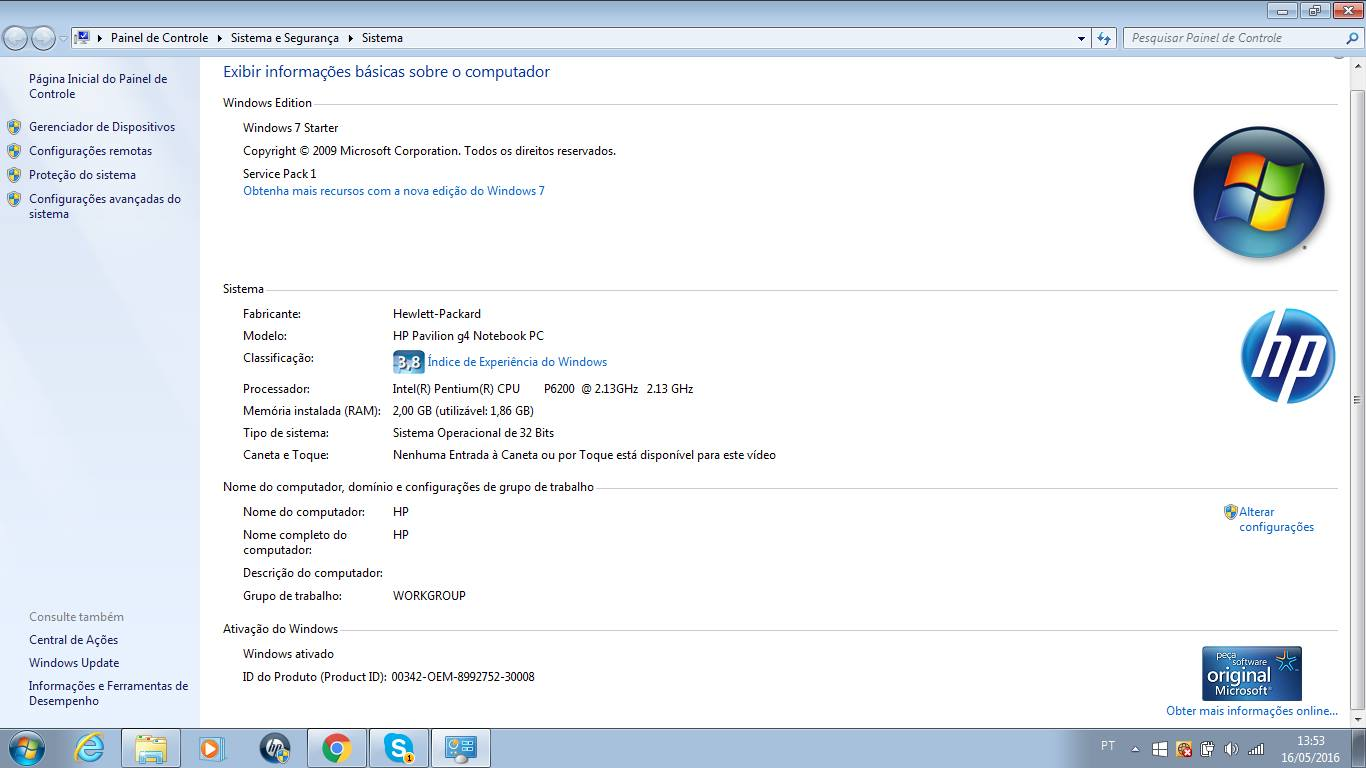Click Alterar configurações link
This screenshot has width=1366, height=768.
(1276, 519)
